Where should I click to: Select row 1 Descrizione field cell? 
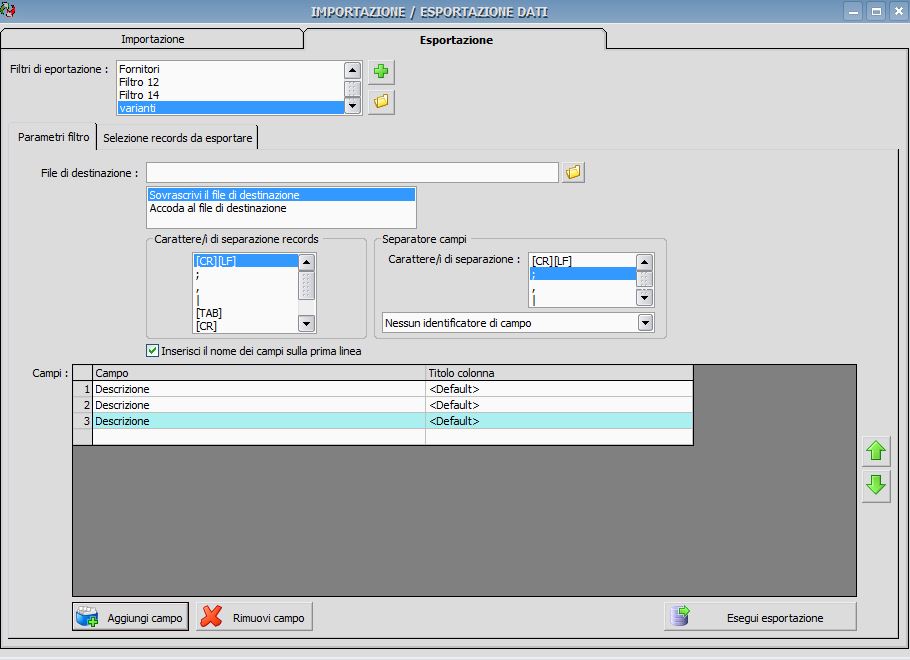click(x=259, y=389)
